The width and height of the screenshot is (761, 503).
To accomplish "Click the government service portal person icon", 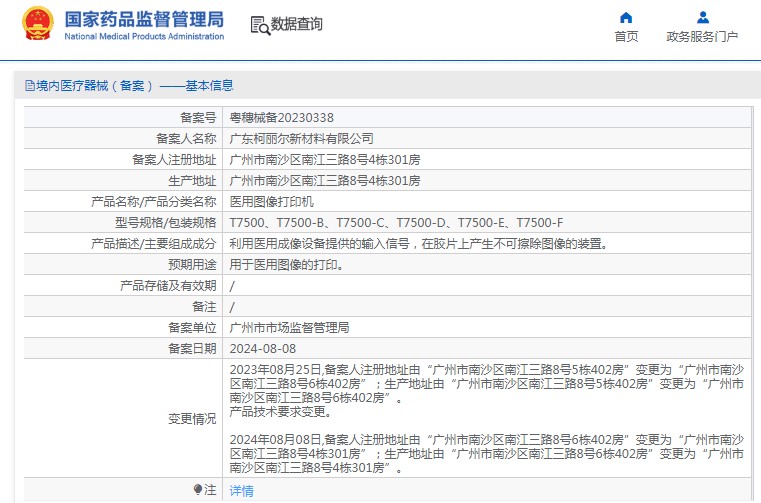I will click(702, 17).
